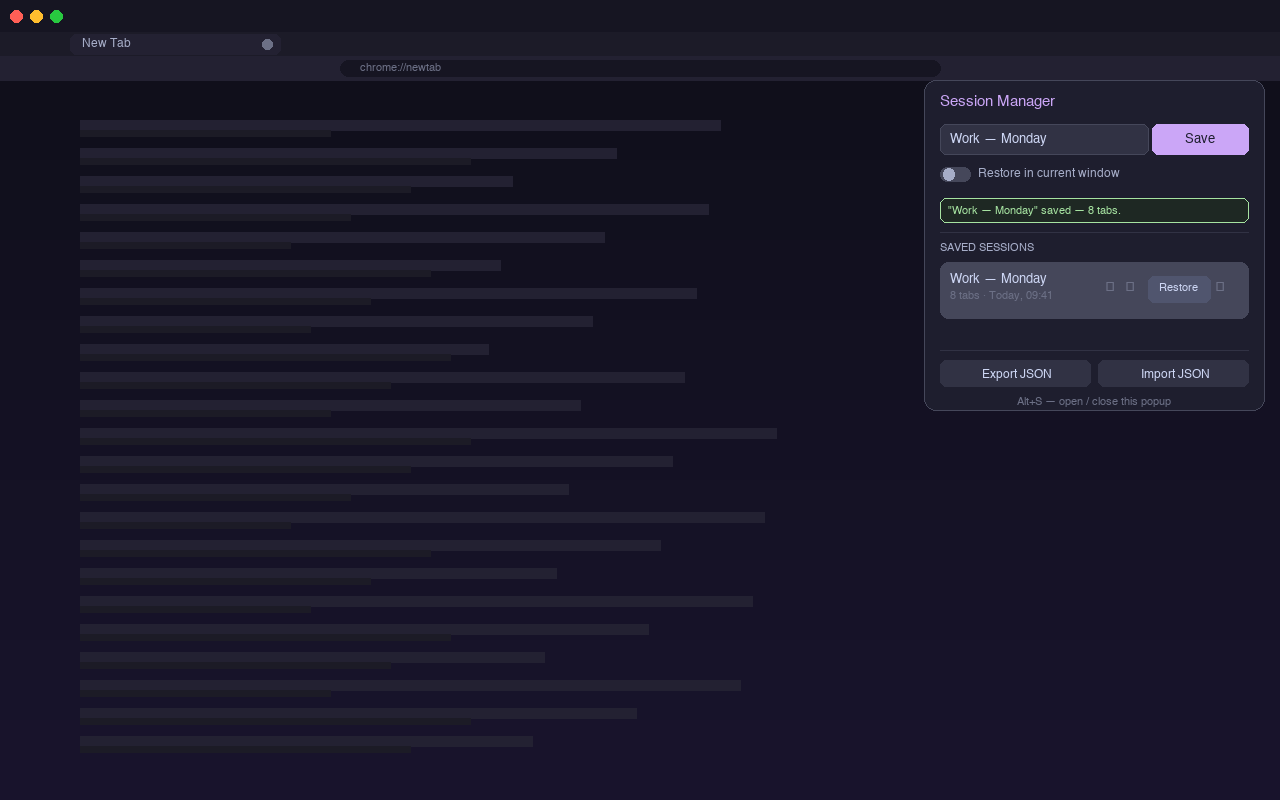Click Import JSON button
This screenshot has height=800, width=1280.
[x=1174, y=374]
